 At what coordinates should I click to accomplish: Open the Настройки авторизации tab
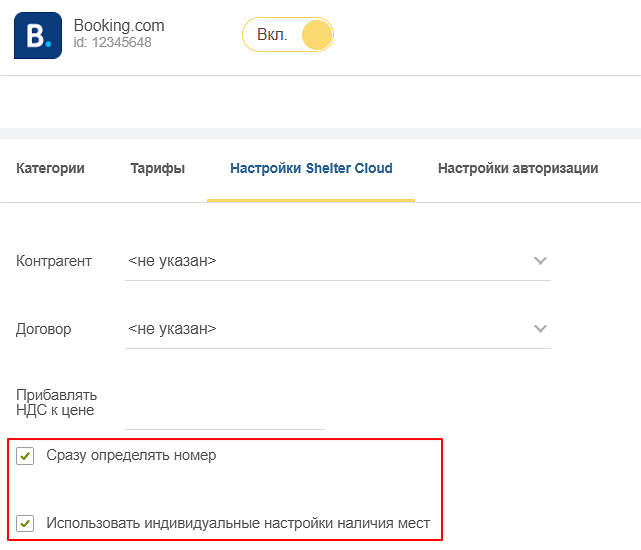518,168
